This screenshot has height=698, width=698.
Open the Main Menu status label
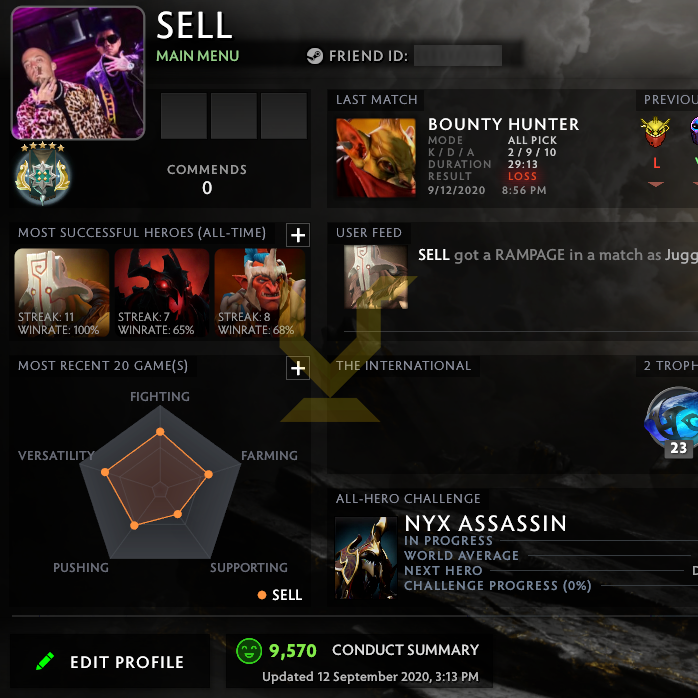(x=198, y=56)
